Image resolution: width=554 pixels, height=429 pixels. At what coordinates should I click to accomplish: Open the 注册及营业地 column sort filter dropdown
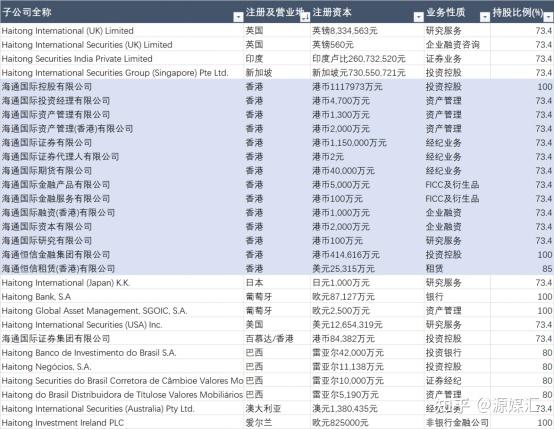point(305,17)
